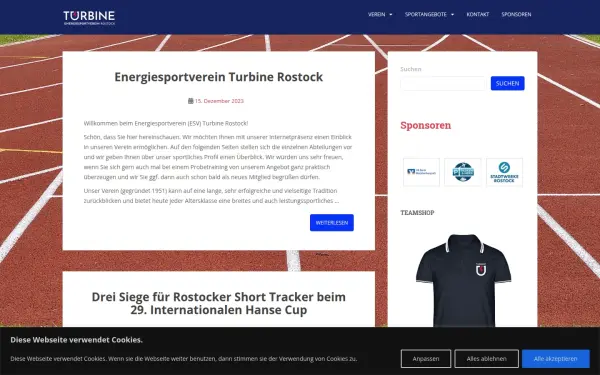Click the Teamshop polo shirt image
This screenshot has width=600, height=375.
click(x=463, y=280)
